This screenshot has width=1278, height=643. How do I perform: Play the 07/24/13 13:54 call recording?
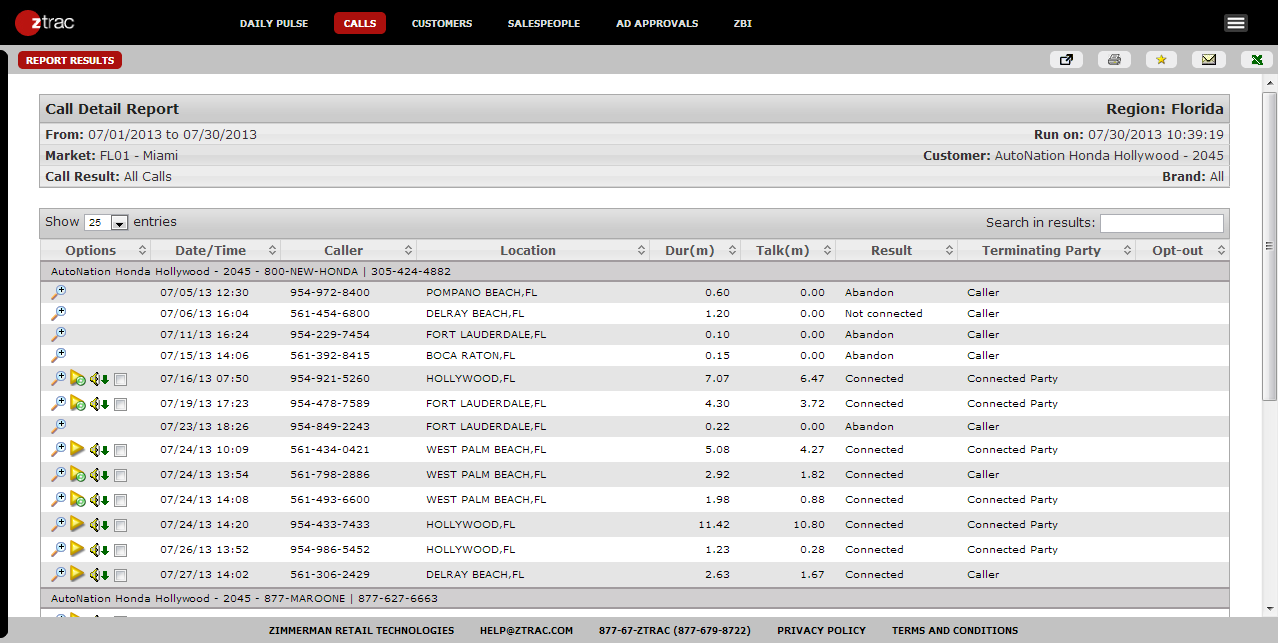pyautogui.click(x=78, y=474)
